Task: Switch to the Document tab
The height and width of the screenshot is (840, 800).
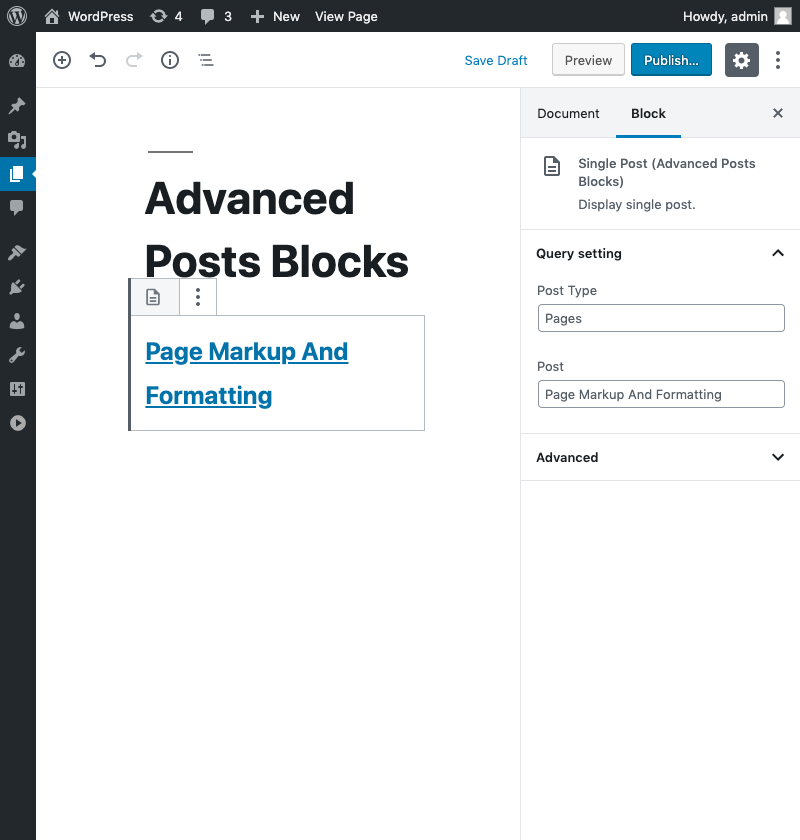Action: tap(568, 114)
